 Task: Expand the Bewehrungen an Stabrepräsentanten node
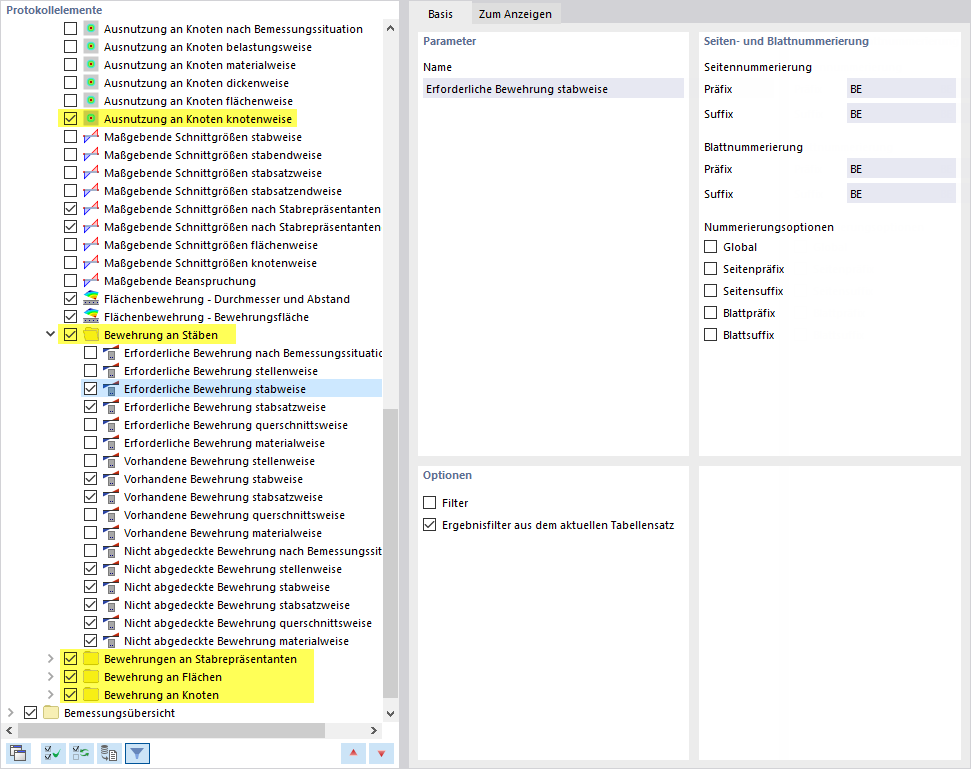tap(50, 659)
